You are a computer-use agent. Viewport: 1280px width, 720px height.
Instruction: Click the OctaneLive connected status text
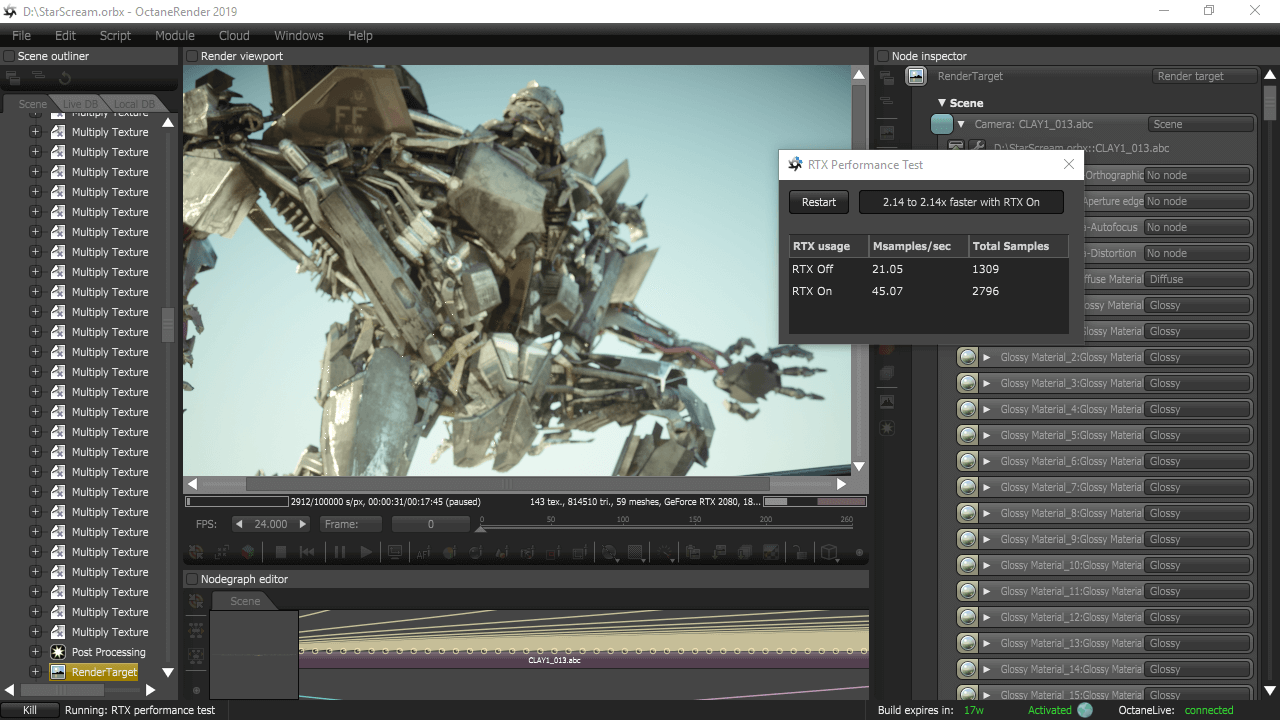(x=1209, y=710)
